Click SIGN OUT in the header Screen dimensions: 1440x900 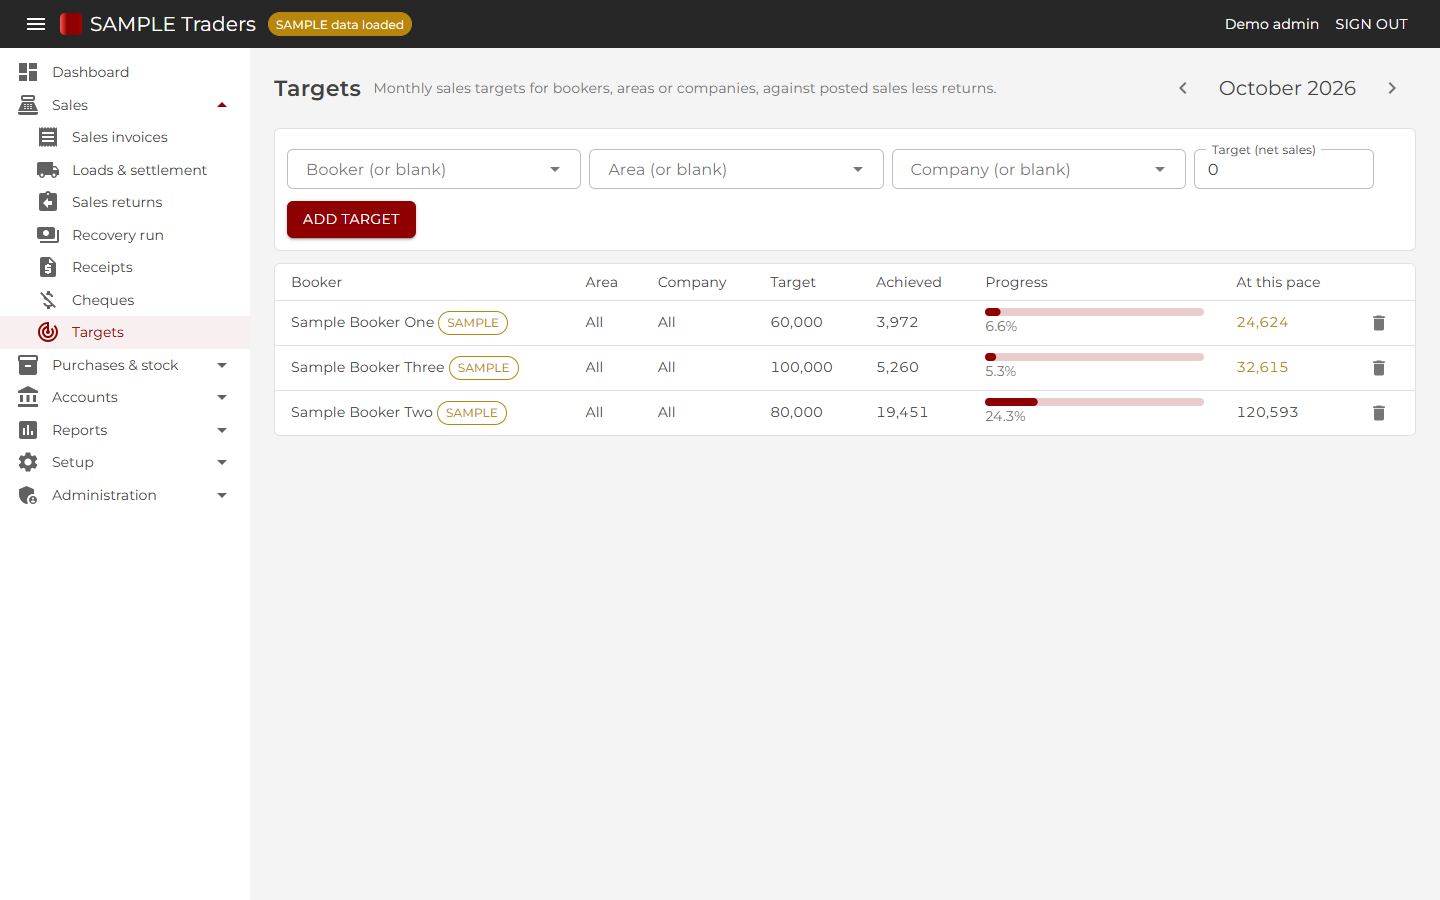pos(1371,24)
